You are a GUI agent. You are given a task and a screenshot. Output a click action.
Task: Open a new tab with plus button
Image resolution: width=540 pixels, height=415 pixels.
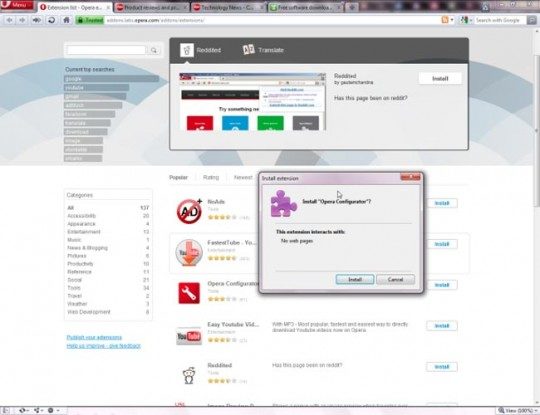(x=352, y=7)
